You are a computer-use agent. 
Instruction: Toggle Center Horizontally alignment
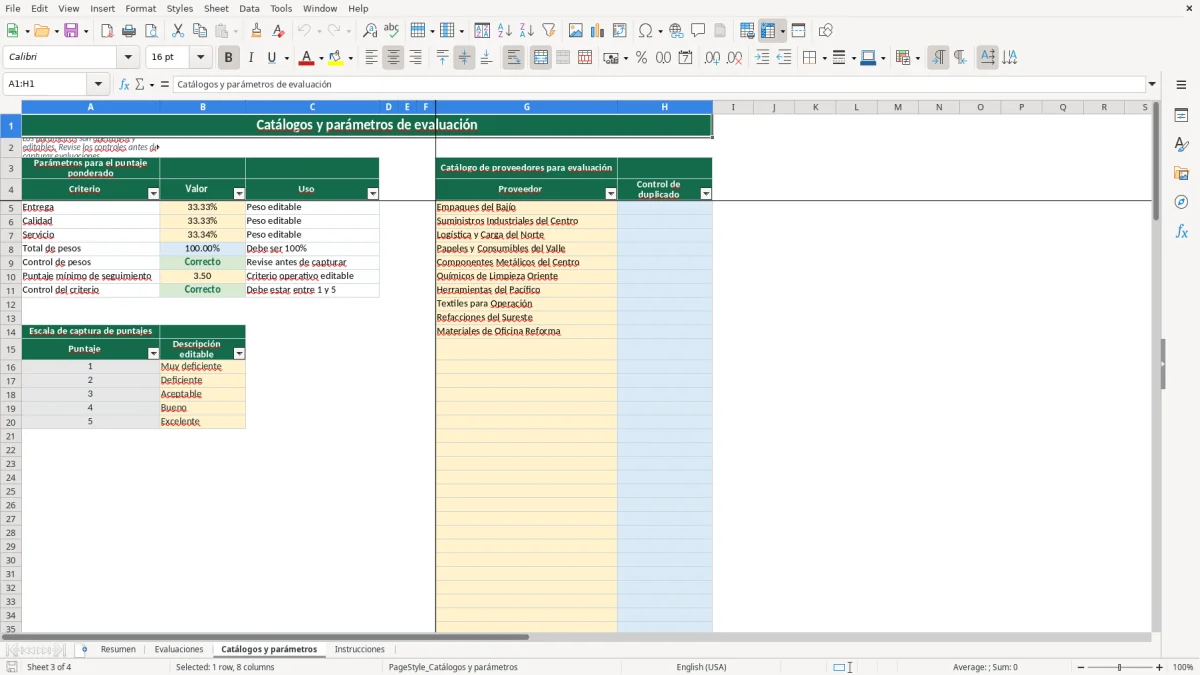click(393, 58)
